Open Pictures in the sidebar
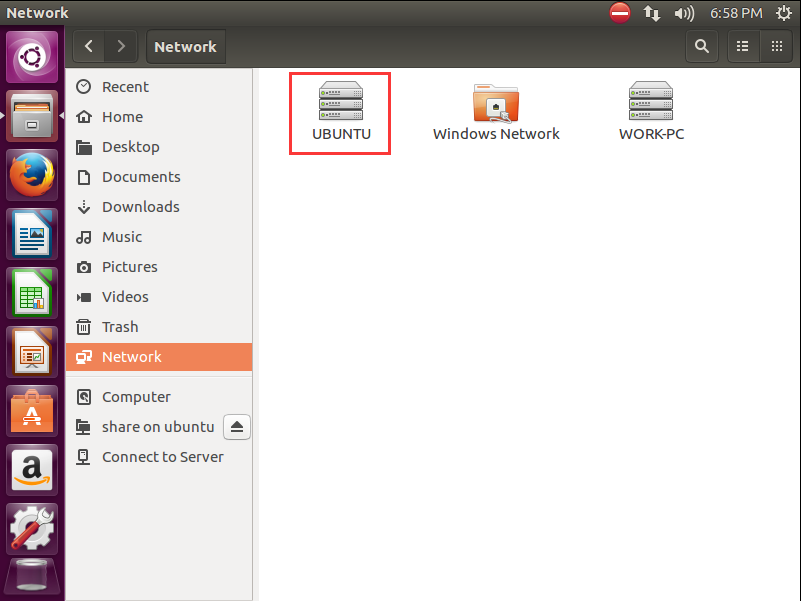 pyautogui.click(x=159, y=267)
